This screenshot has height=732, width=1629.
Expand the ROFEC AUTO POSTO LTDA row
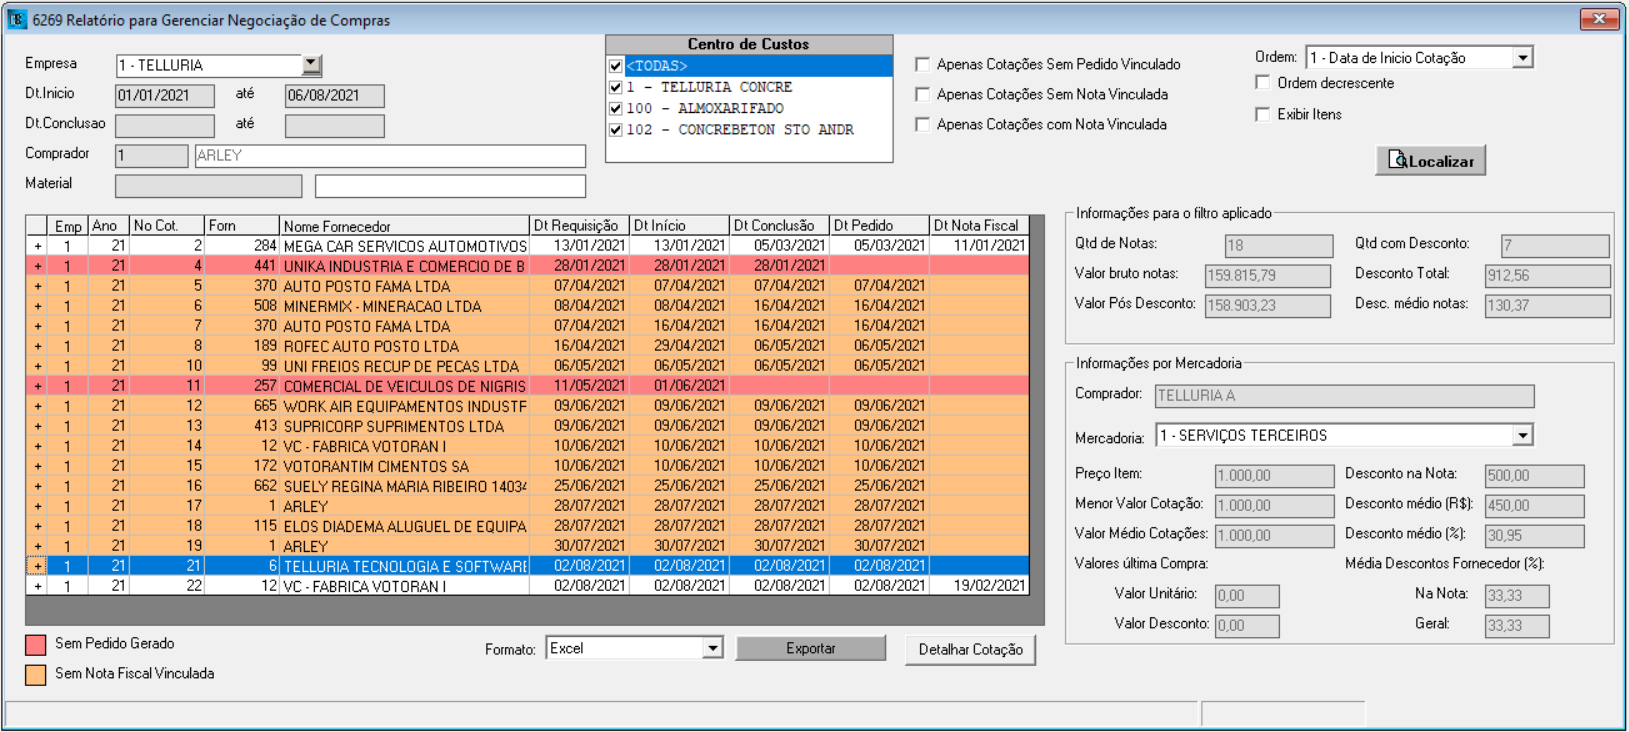pyautogui.click(x=37, y=346)
